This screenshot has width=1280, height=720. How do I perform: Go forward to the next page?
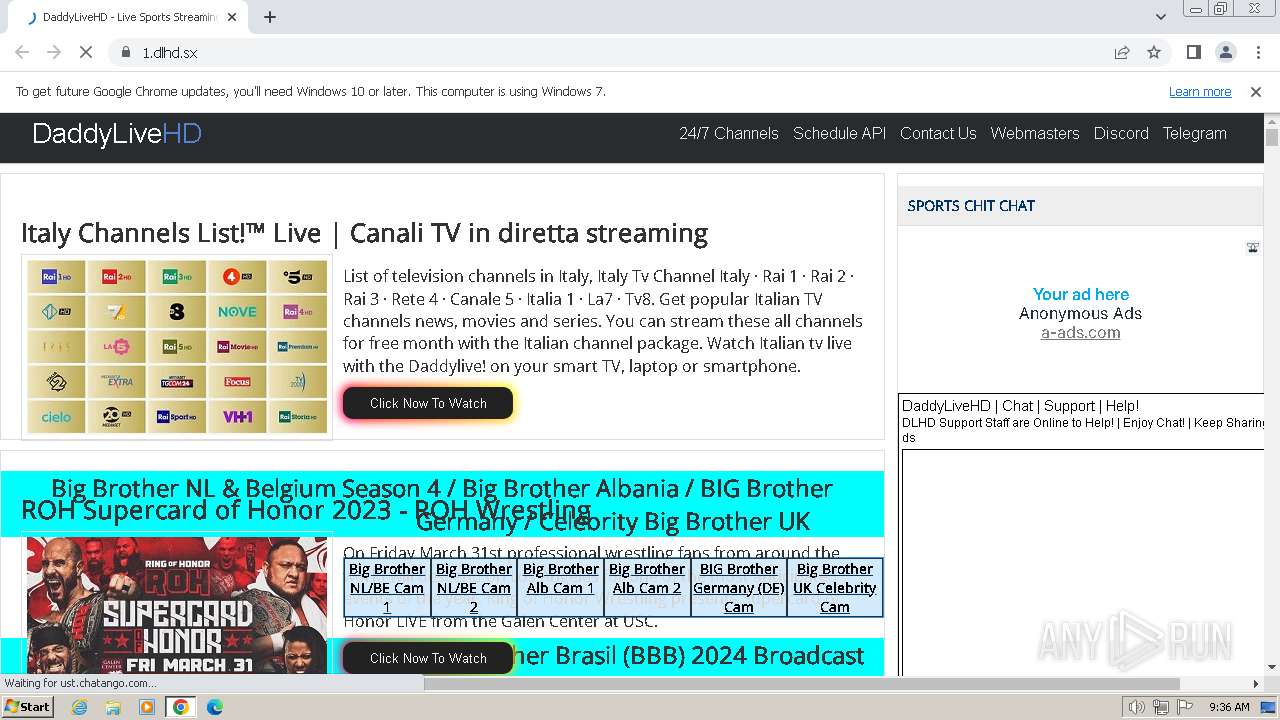tap(54, 52)
